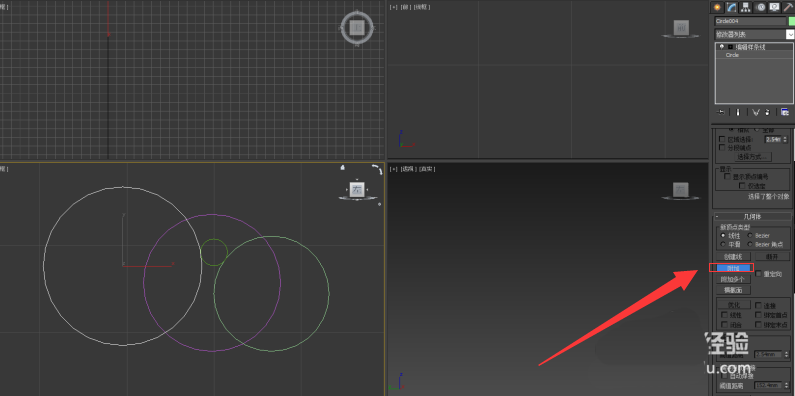
Task: Select the Bezier 角点 radio option
Action: pyautogui.click(x=750, y=244)
